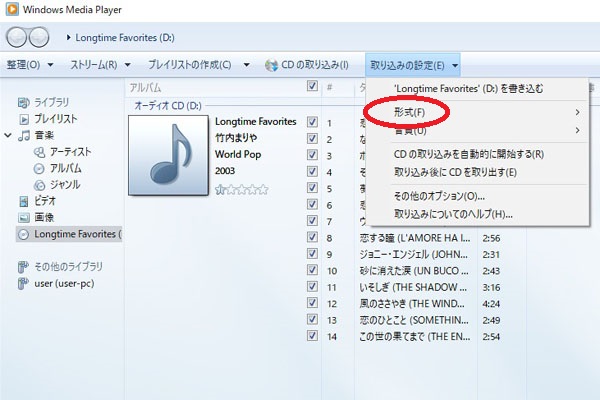The width and height of the screenshot is (600, 400).
Task: Click the back navigation arrow button
Action: point(17,38)
